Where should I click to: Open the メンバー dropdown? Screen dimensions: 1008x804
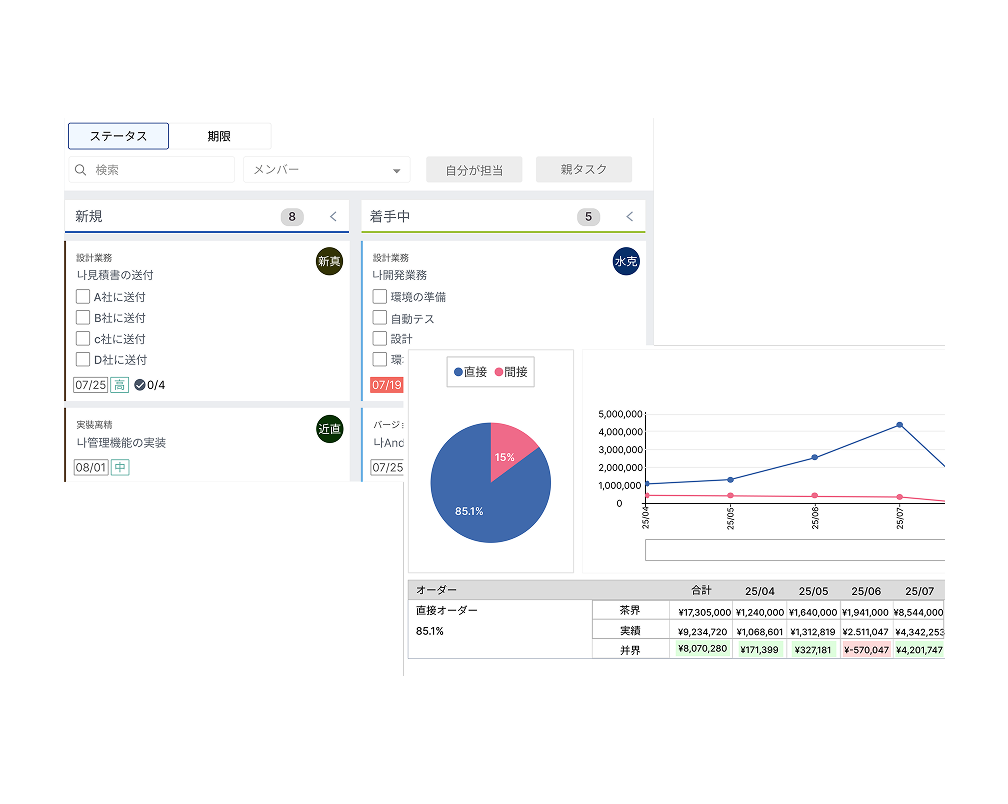coord(327,170)
